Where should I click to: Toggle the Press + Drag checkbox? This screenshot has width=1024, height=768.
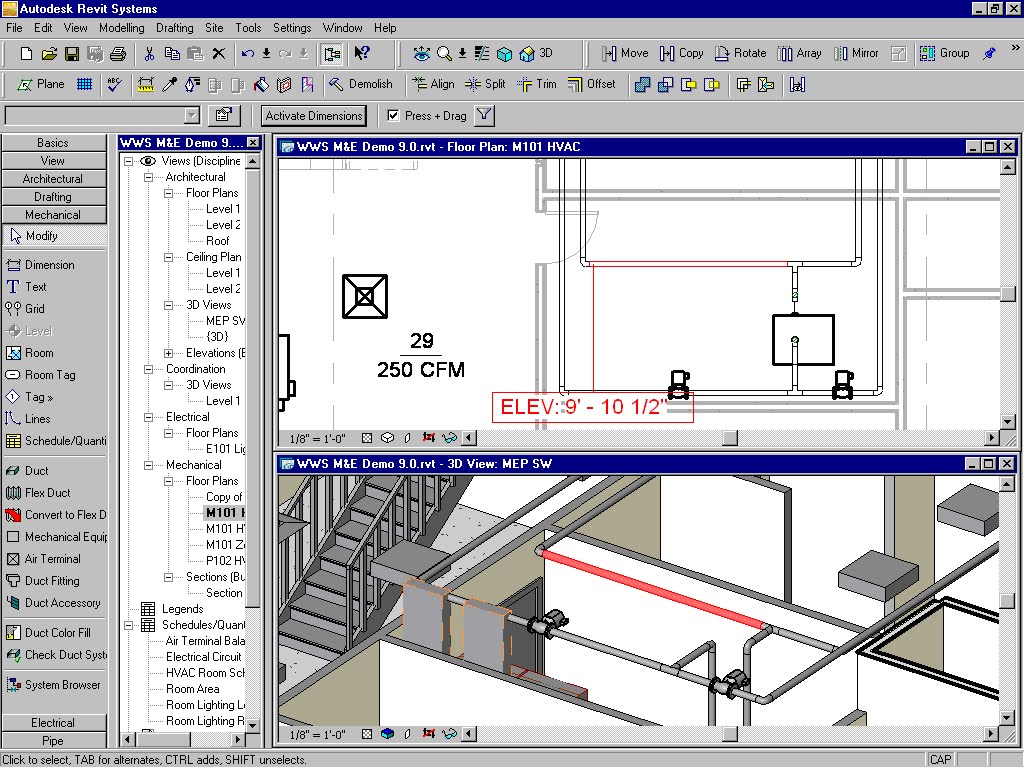[393, 116]
